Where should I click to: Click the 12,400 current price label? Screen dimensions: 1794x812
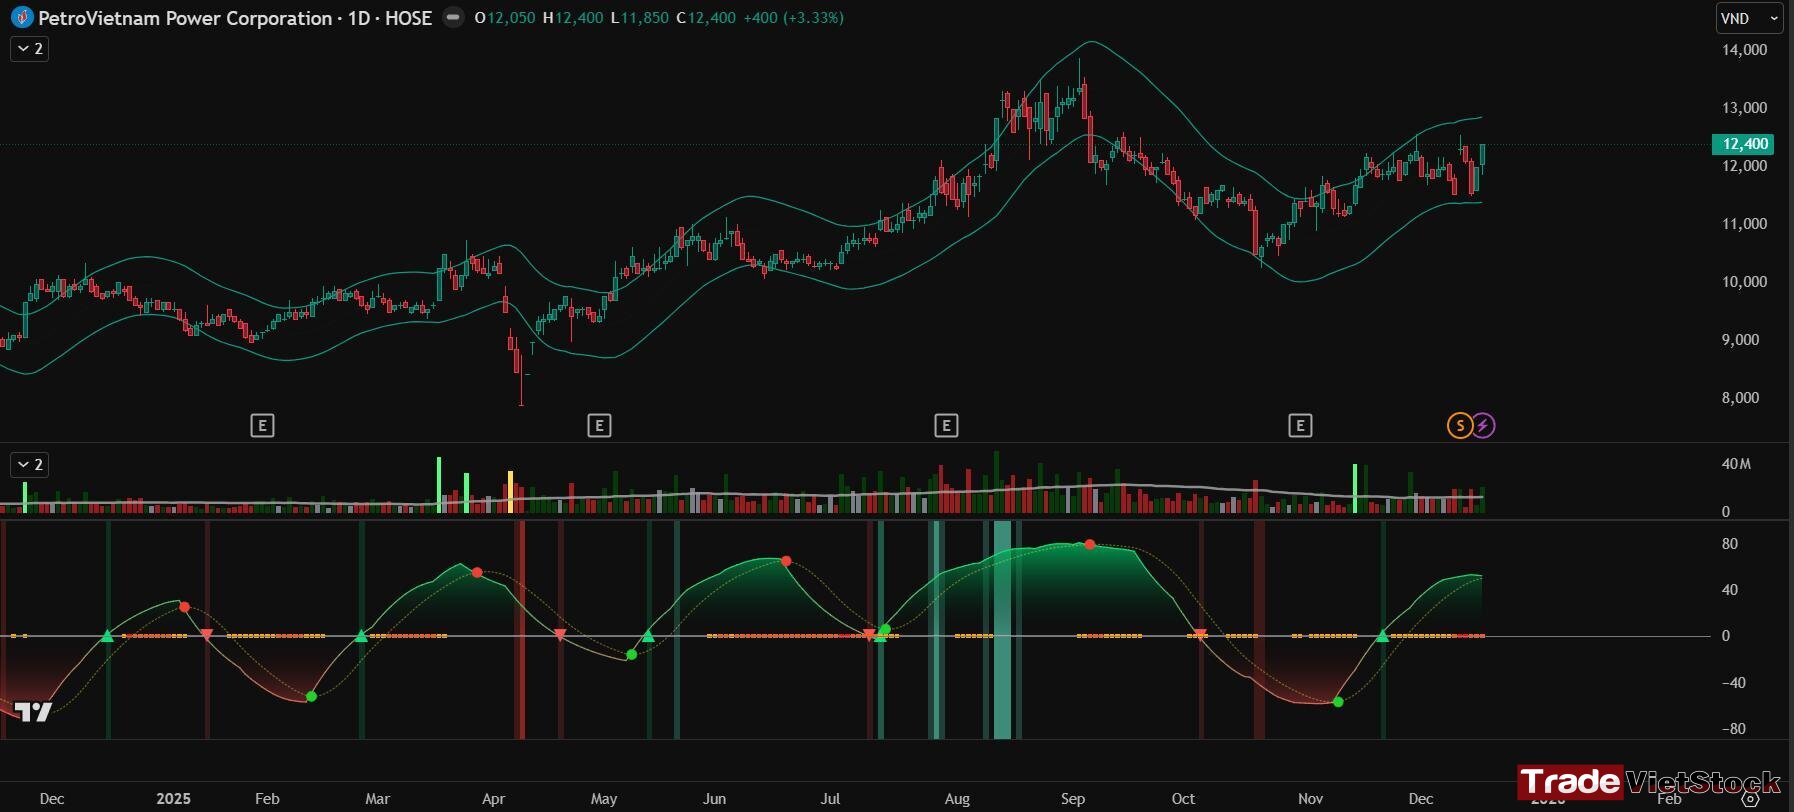pyautogui.click(x=1743, y=144)
